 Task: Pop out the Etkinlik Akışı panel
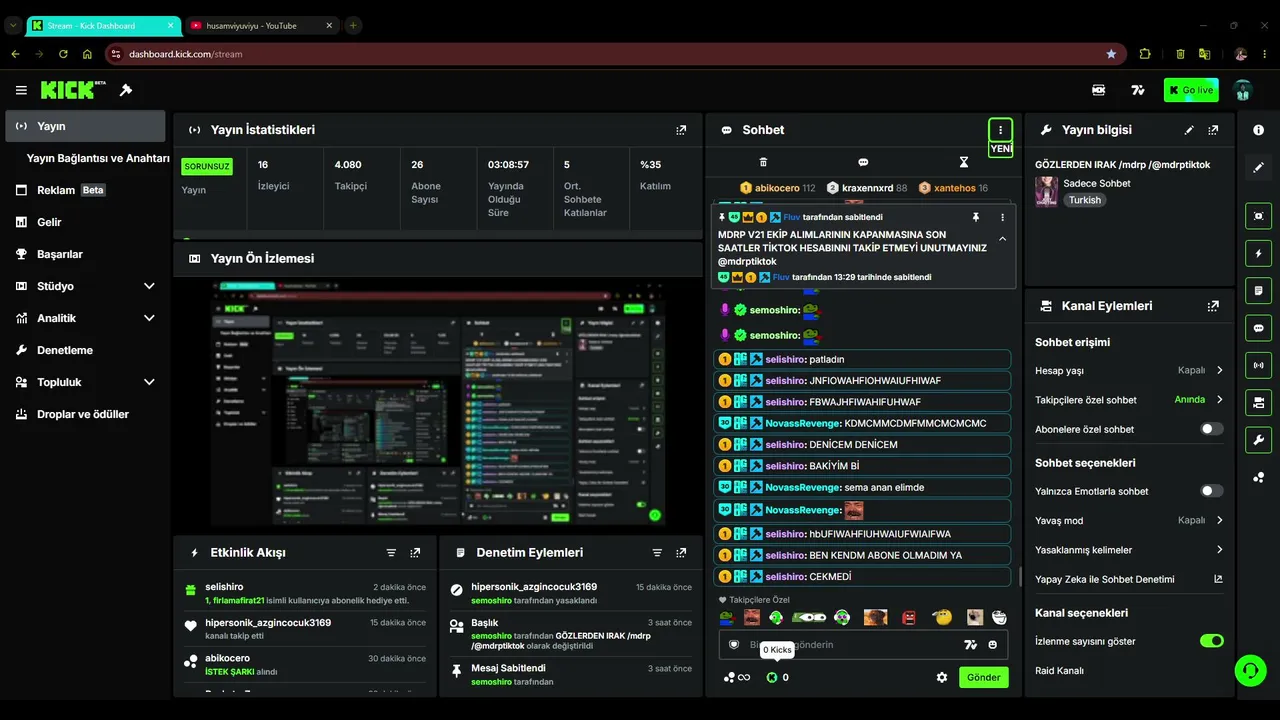415,553
